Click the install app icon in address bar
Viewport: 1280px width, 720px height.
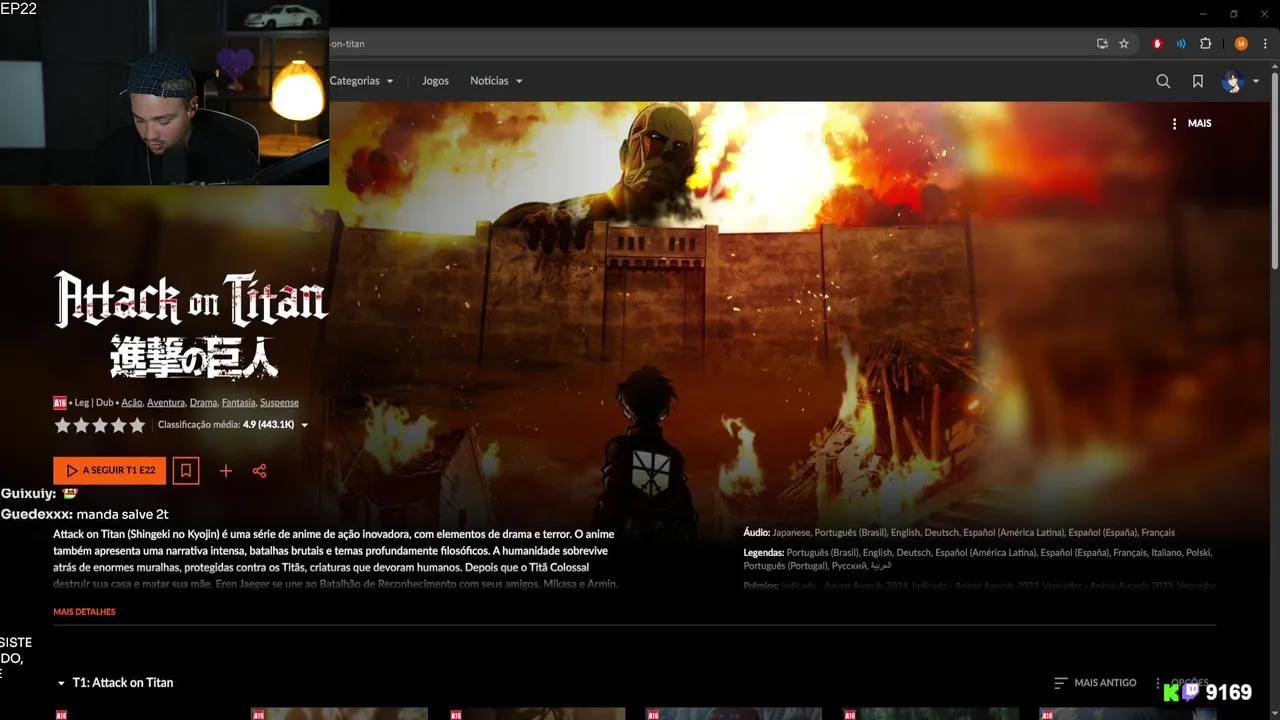[1102, 44]
